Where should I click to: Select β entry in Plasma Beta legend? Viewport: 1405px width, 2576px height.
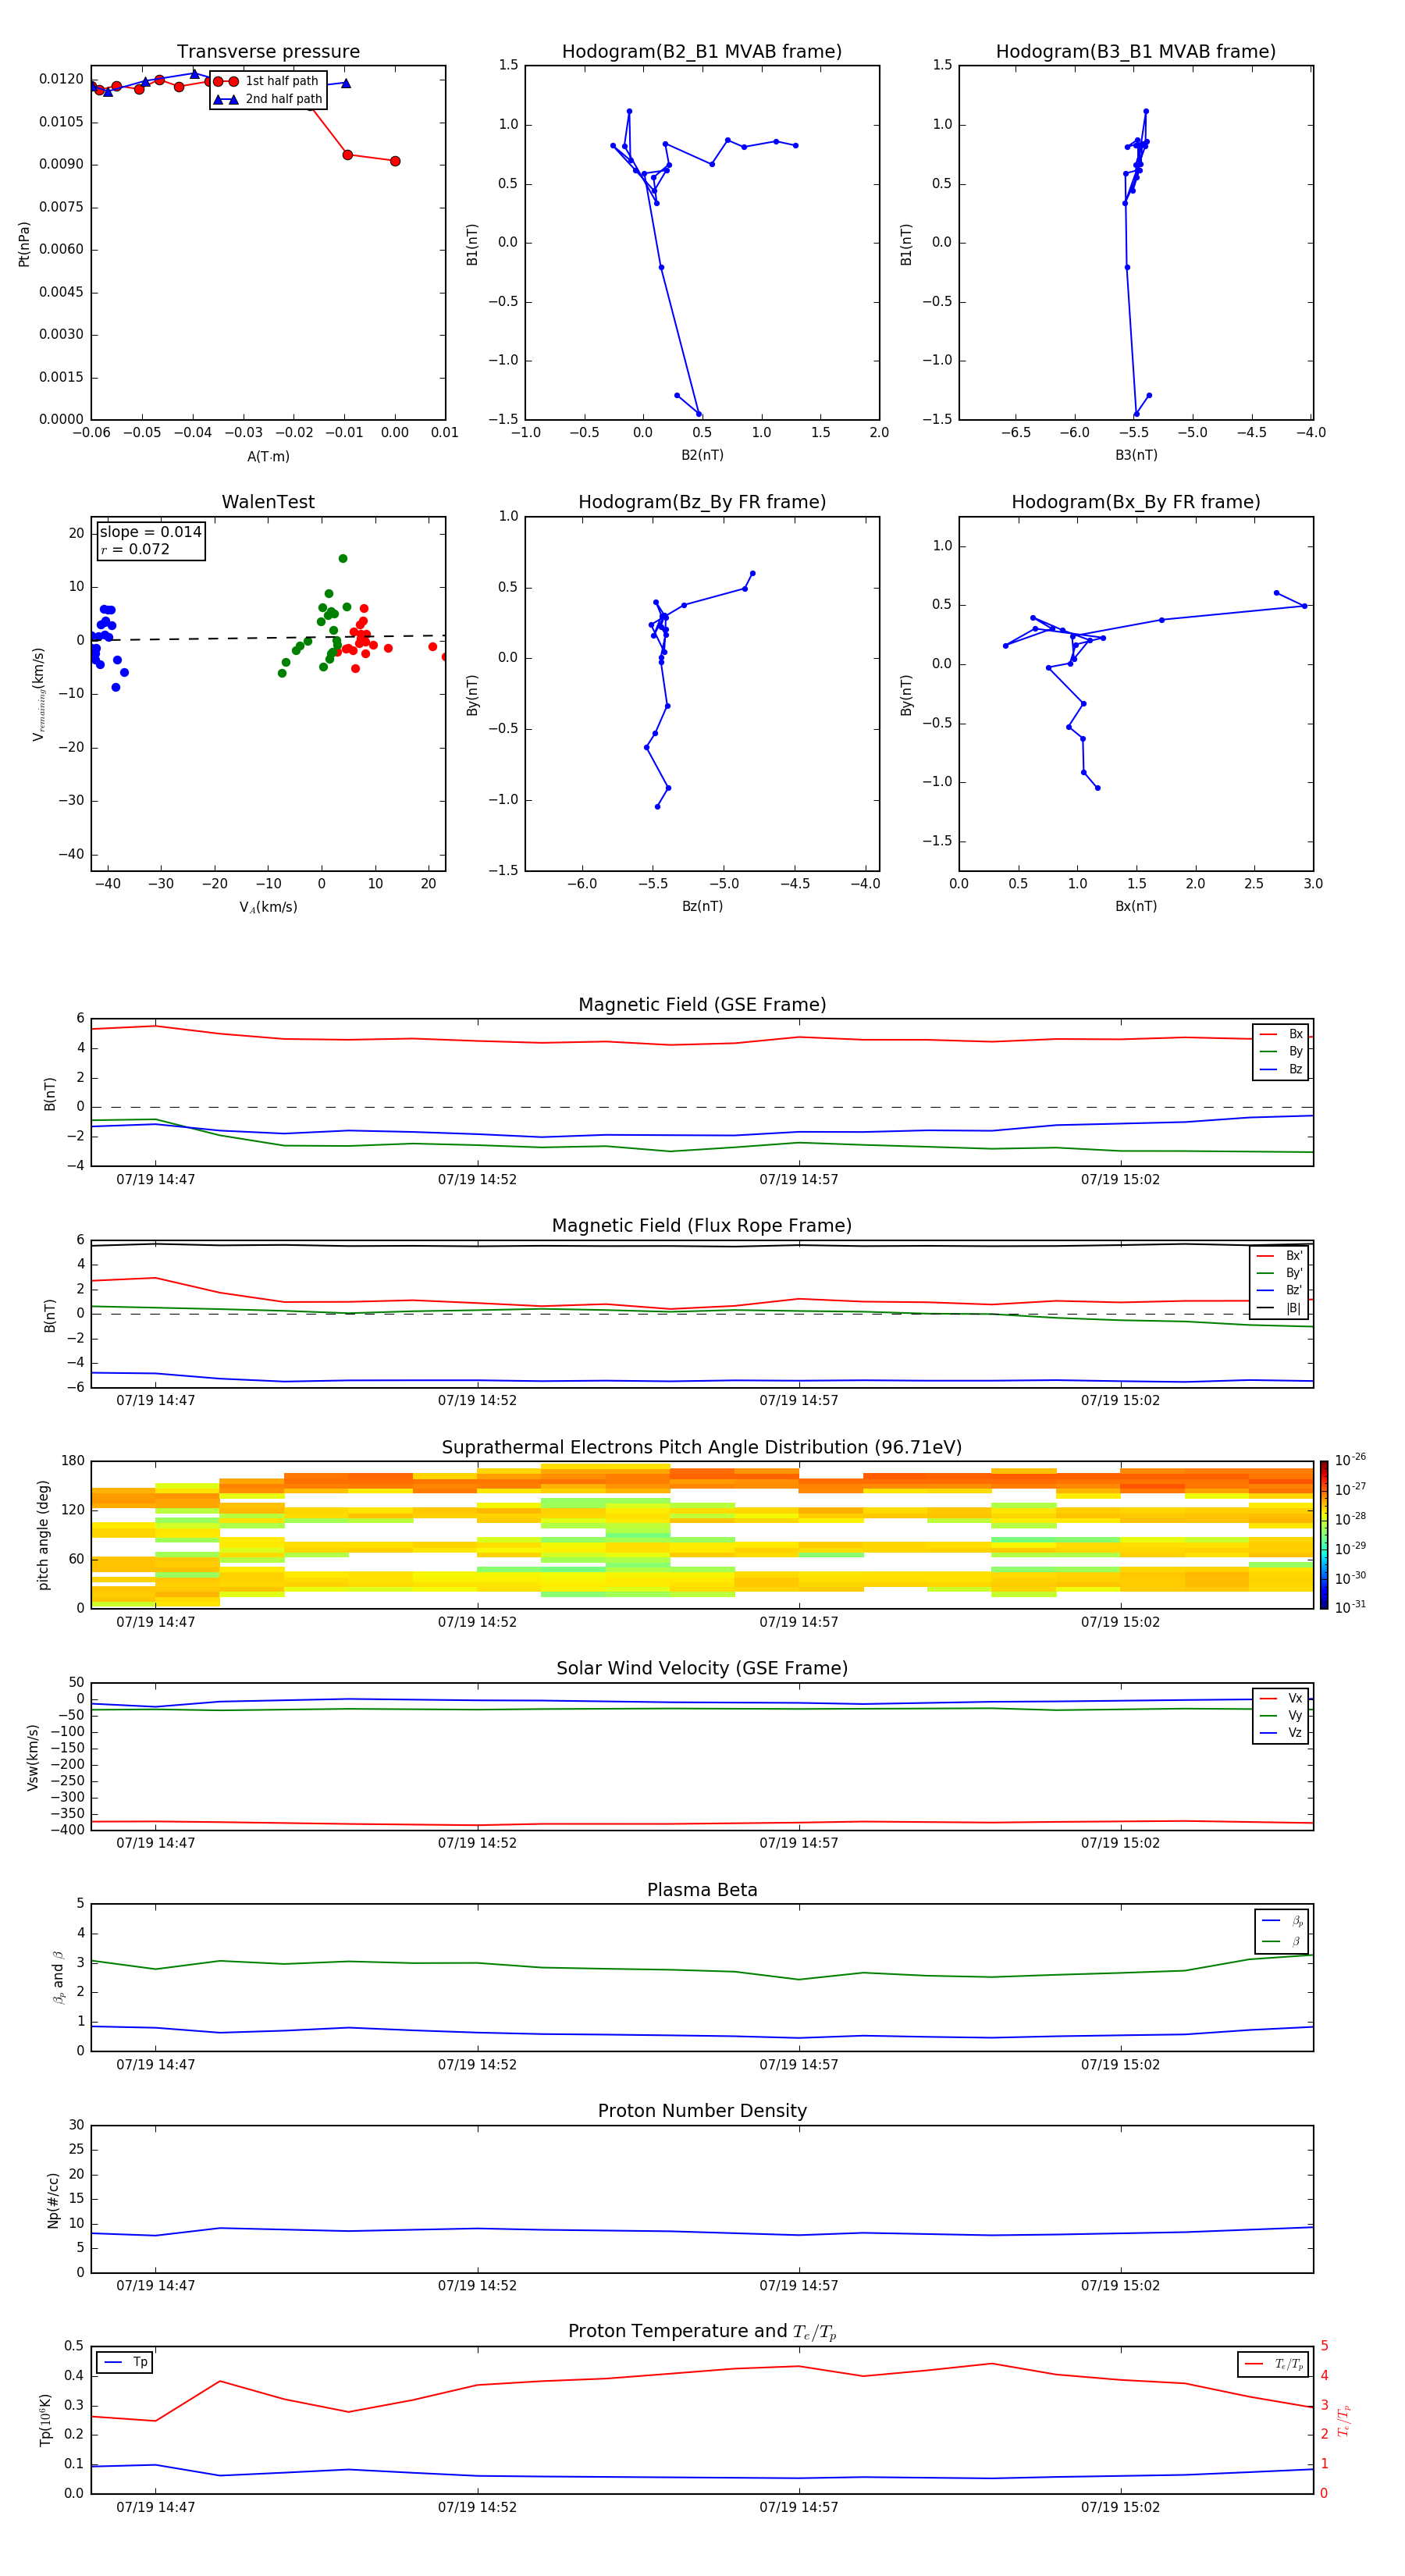coord(1283,1942)
